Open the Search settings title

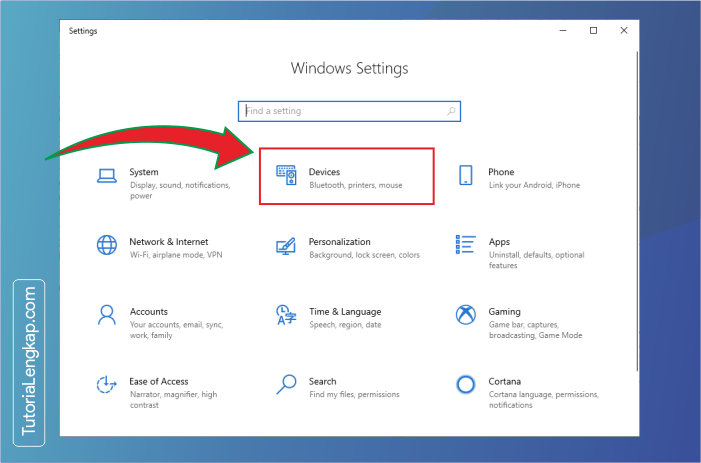[x=322, y=381]
